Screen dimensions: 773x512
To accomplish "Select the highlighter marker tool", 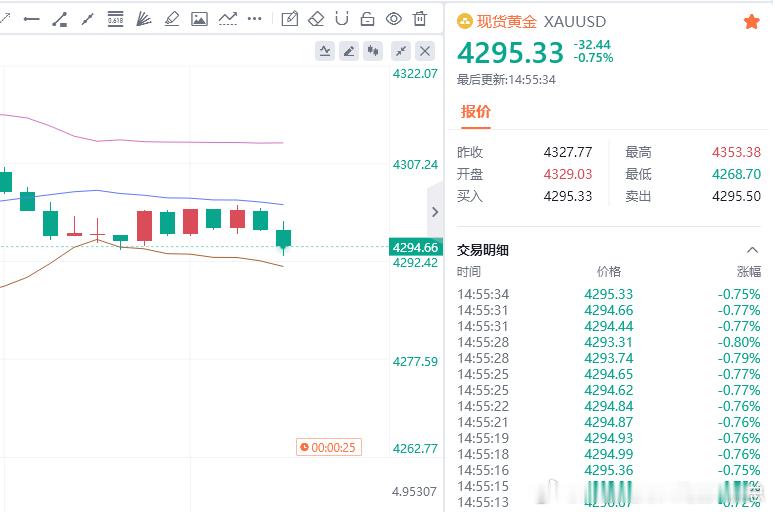I will point(171,19).
